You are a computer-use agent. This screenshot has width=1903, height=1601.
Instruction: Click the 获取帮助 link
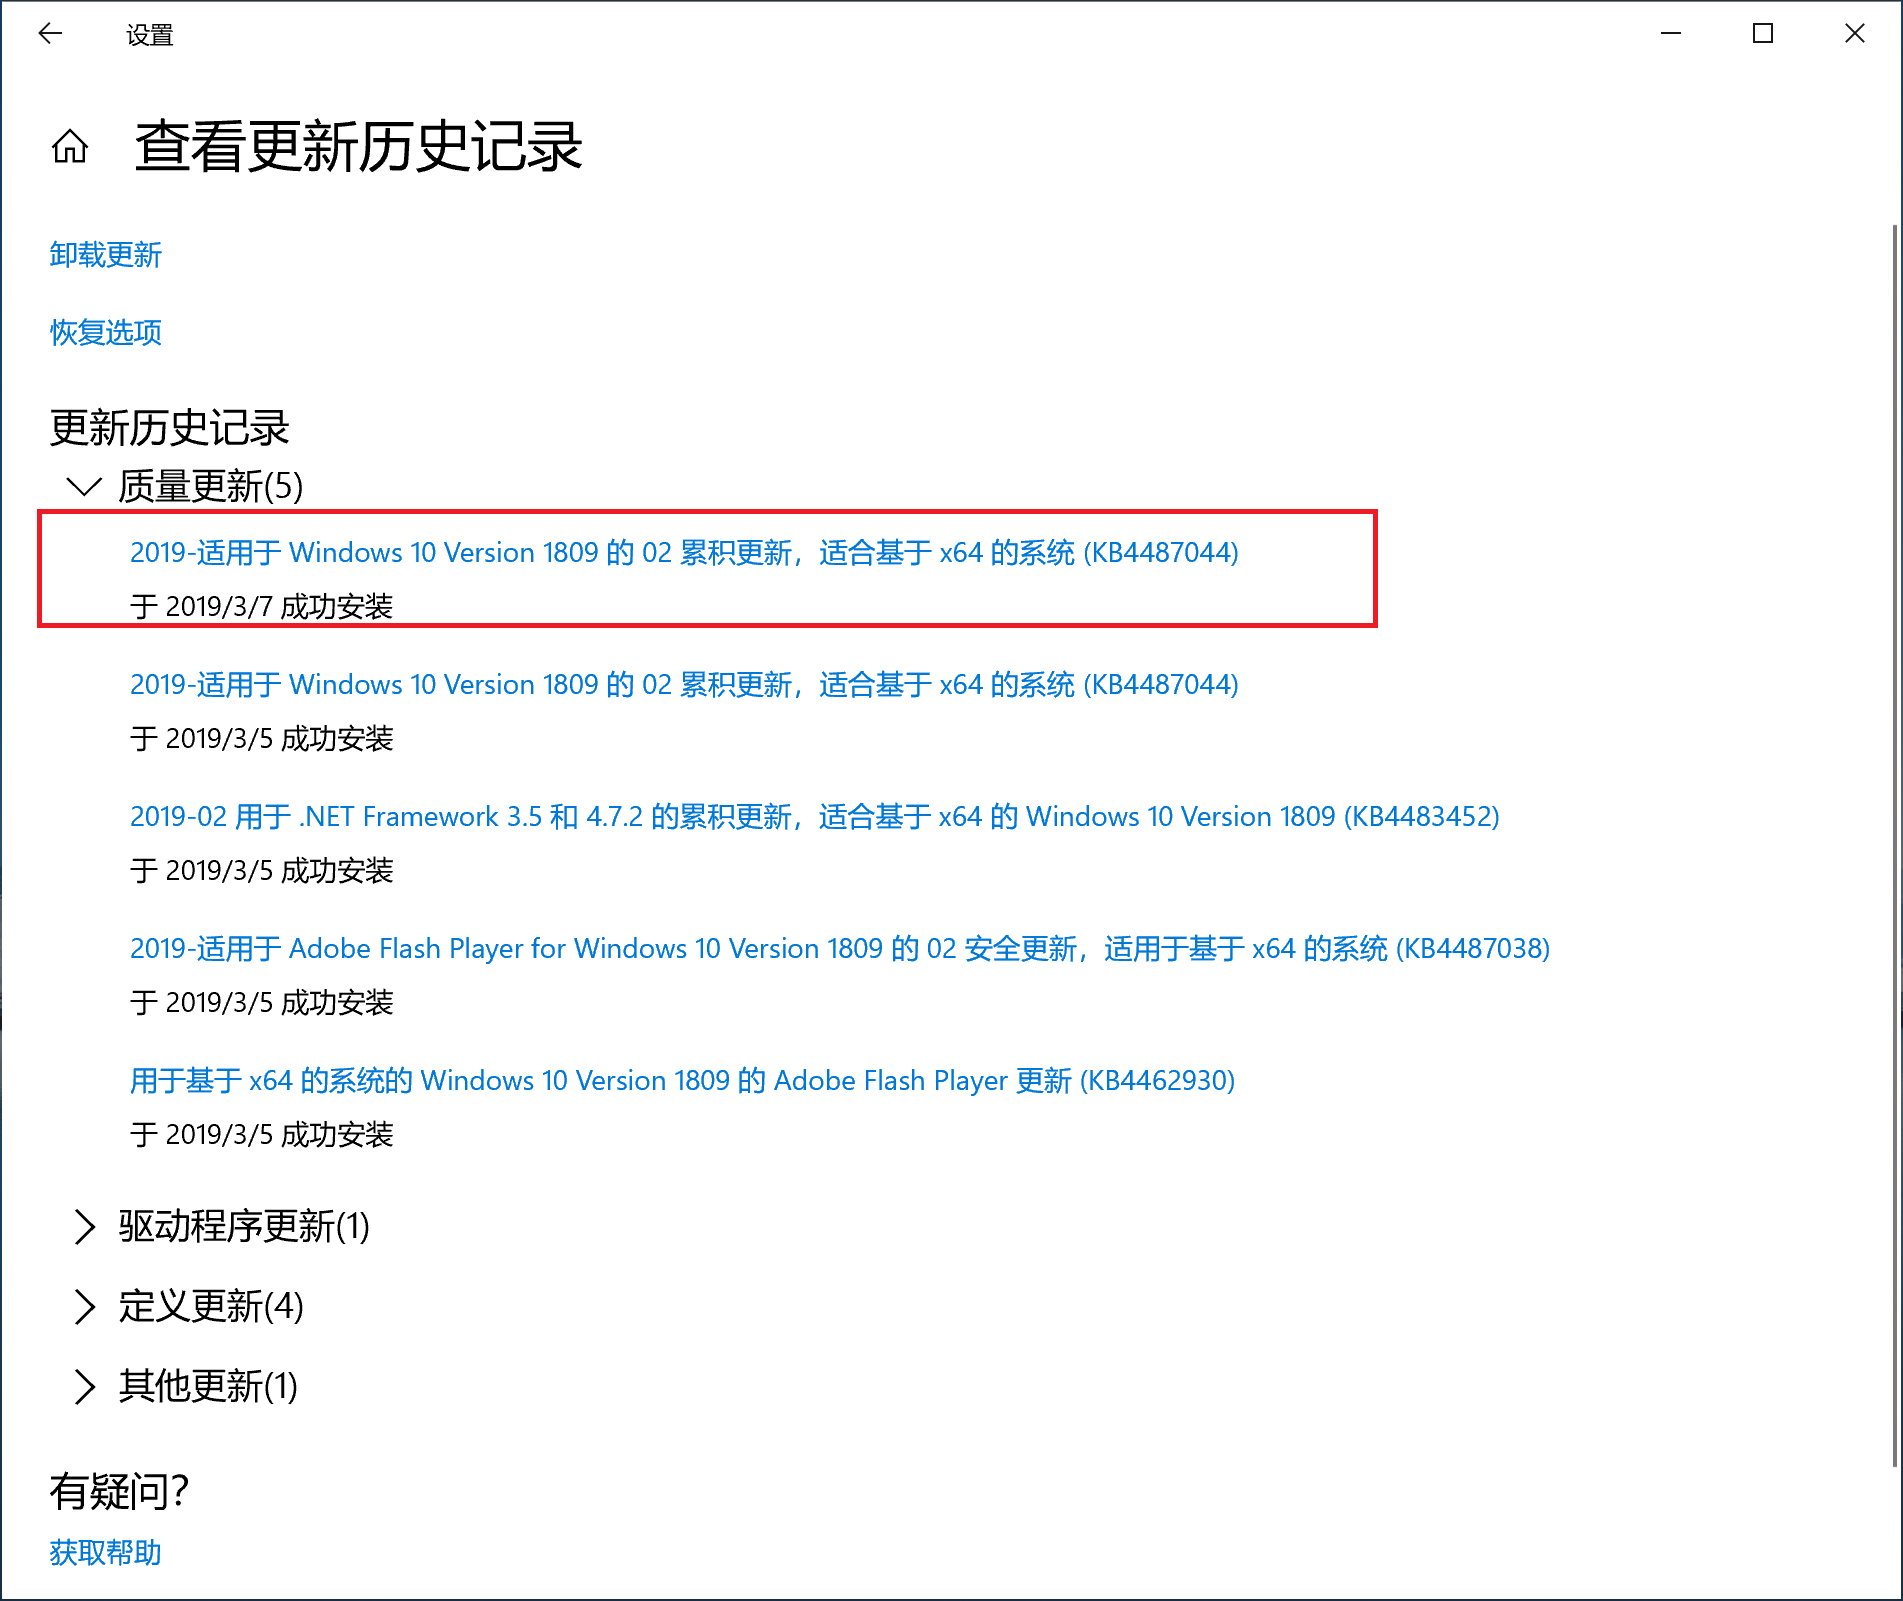click(105, 1552)
